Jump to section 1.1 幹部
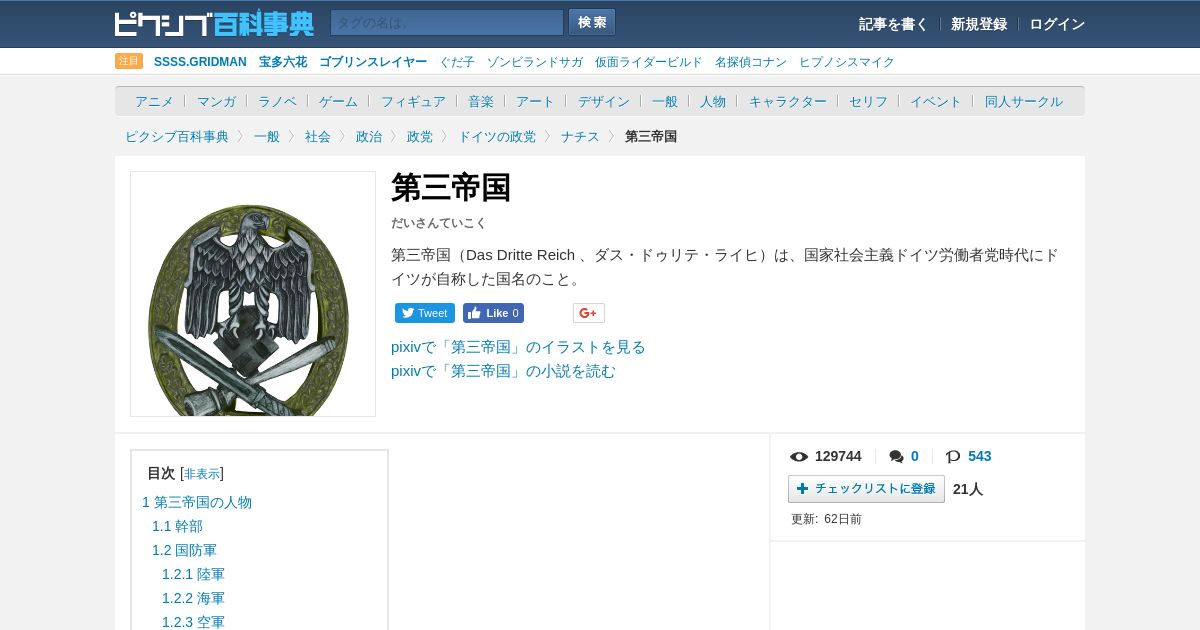This screenshot has height=630, width=1200. (x=177, y=526)
